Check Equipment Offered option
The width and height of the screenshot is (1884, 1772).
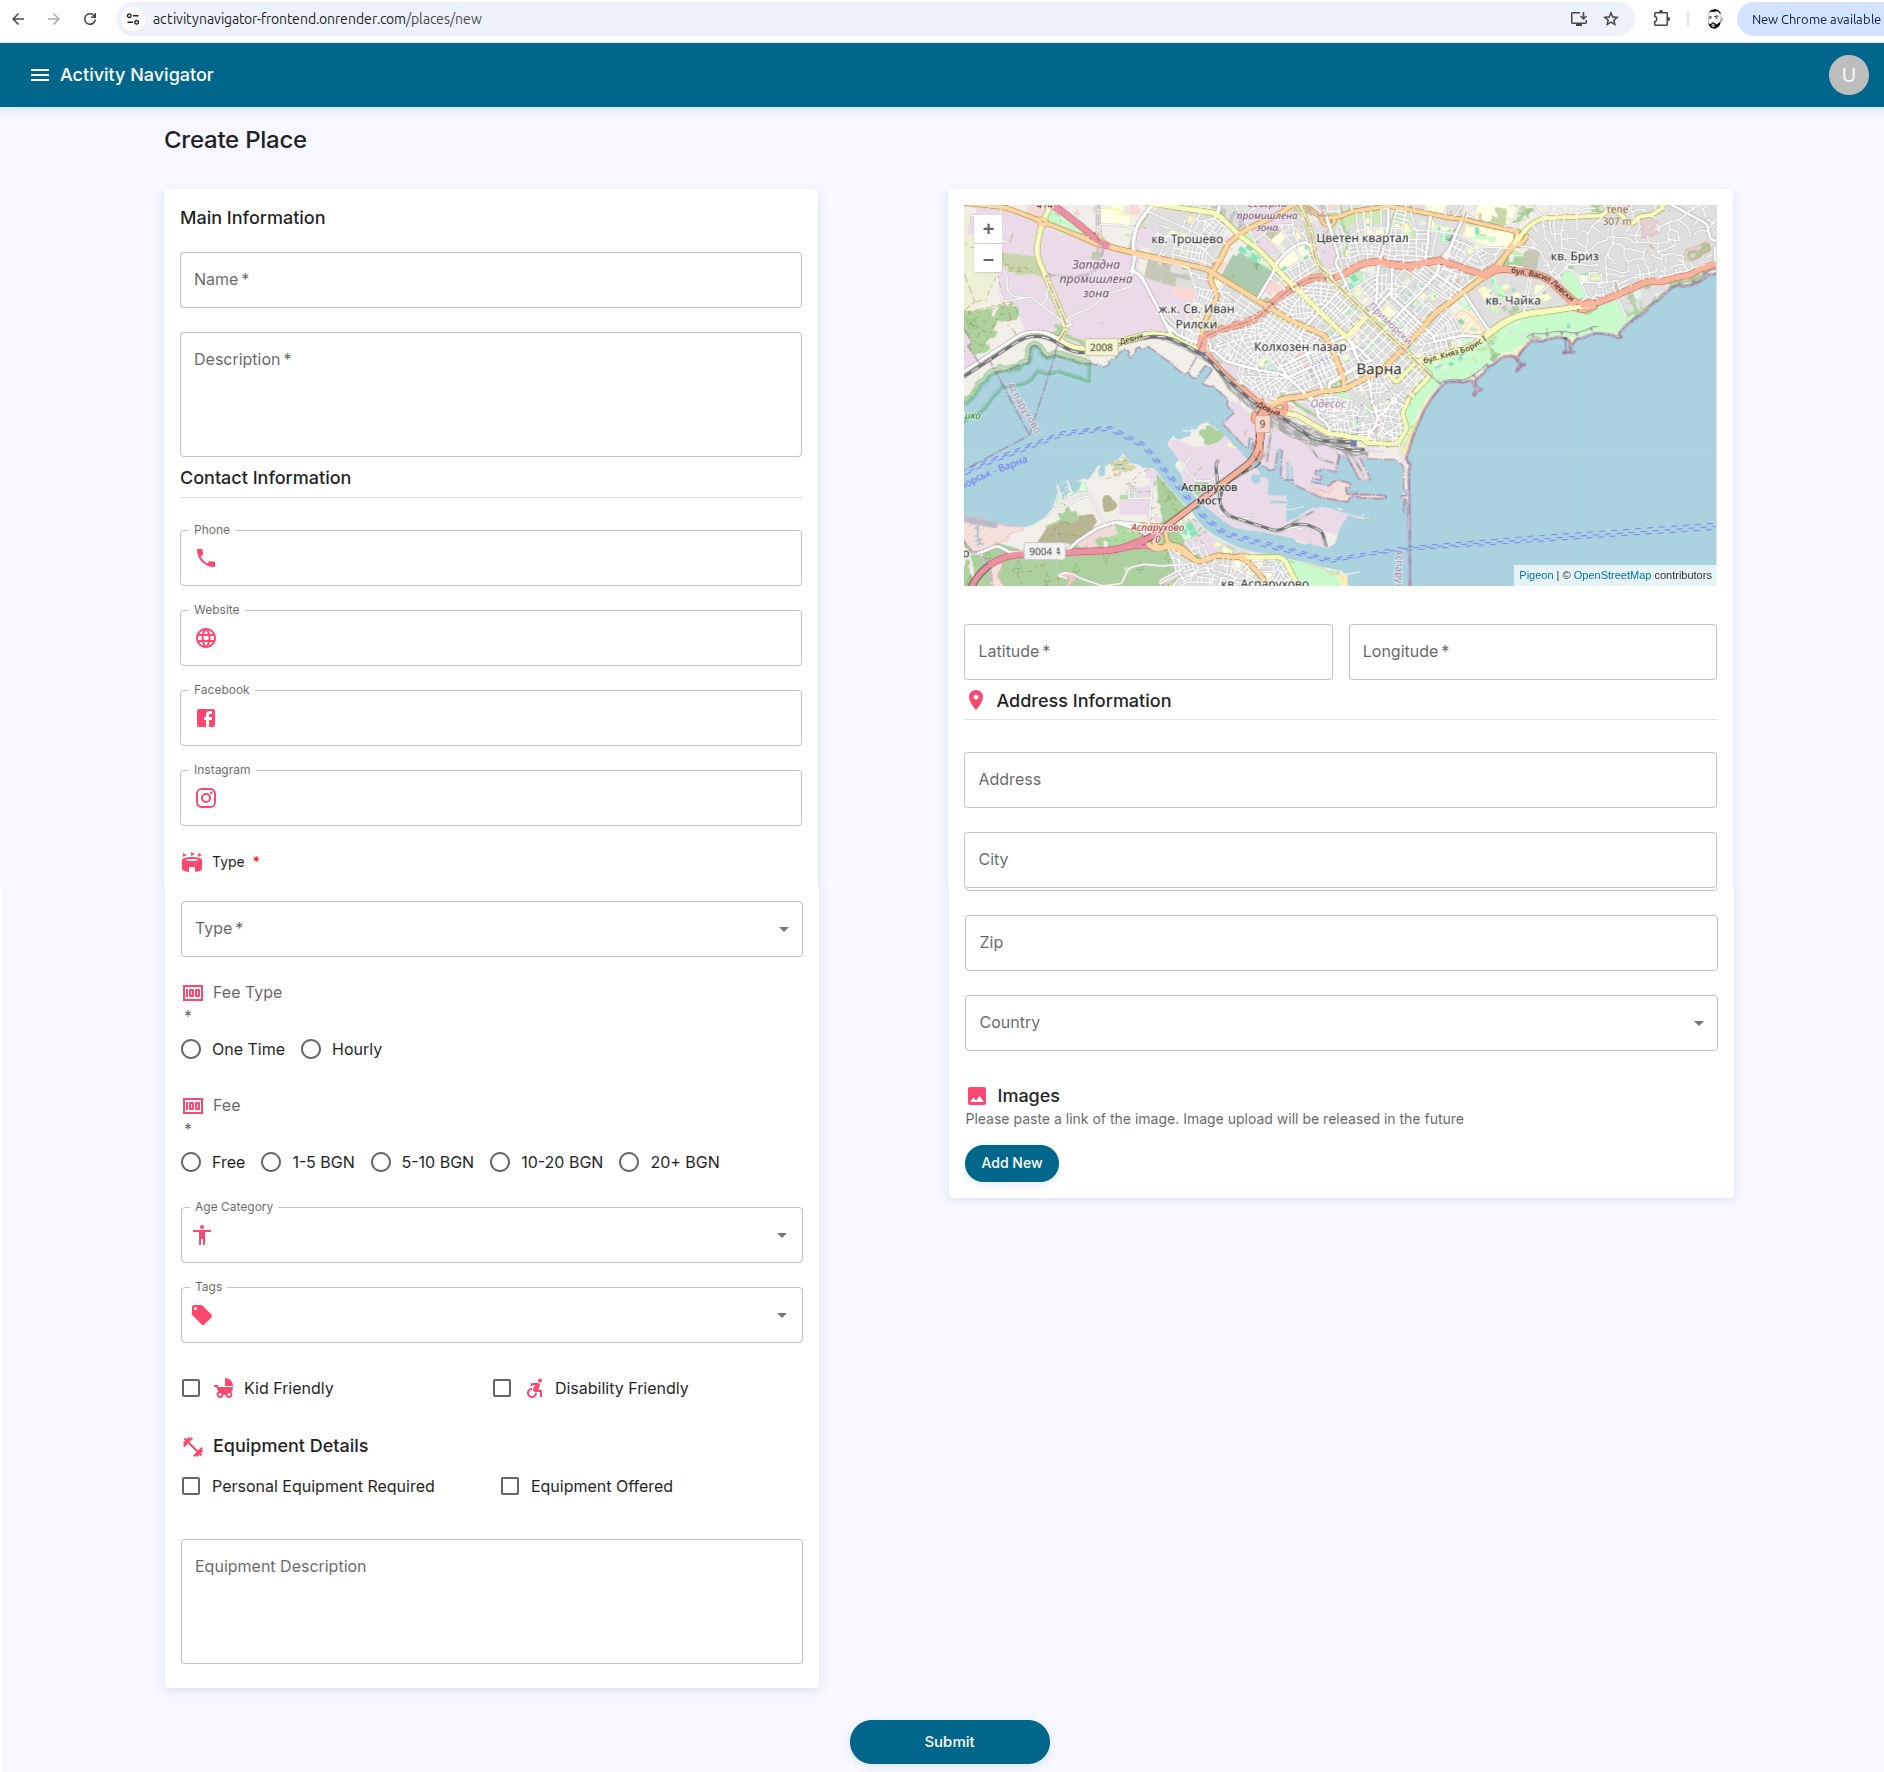pos(510,1486)
